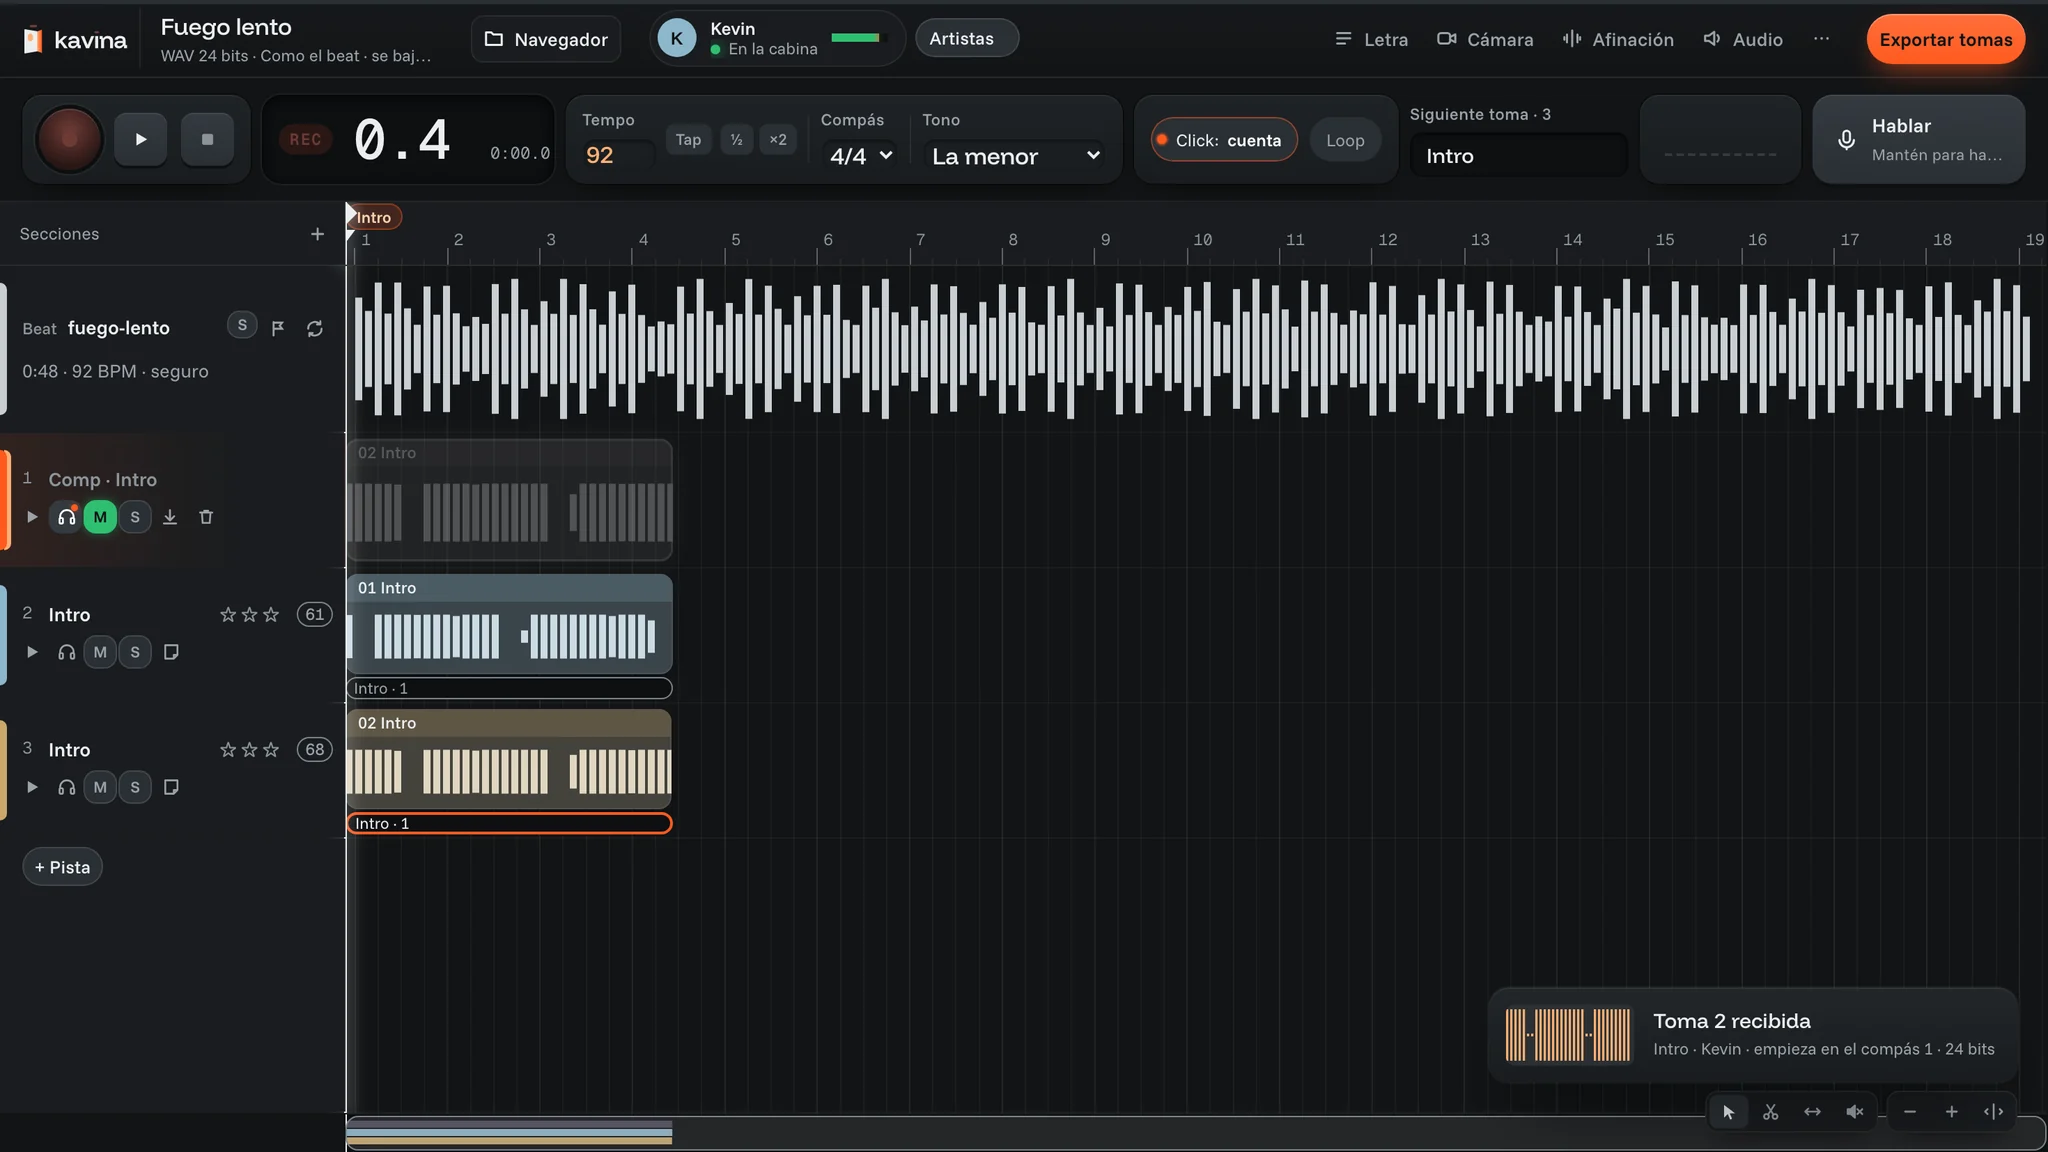This screenshot has height=1152, width=2048.
Task: Solo the fuego-lento beat track
Action: pyautogui.click(x=242, y=326)
